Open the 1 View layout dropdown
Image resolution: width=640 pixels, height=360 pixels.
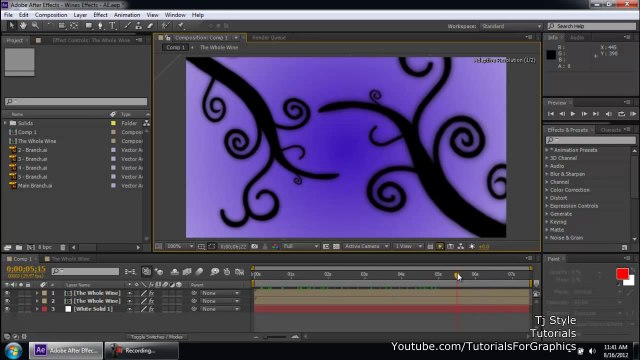coord(408,247)
